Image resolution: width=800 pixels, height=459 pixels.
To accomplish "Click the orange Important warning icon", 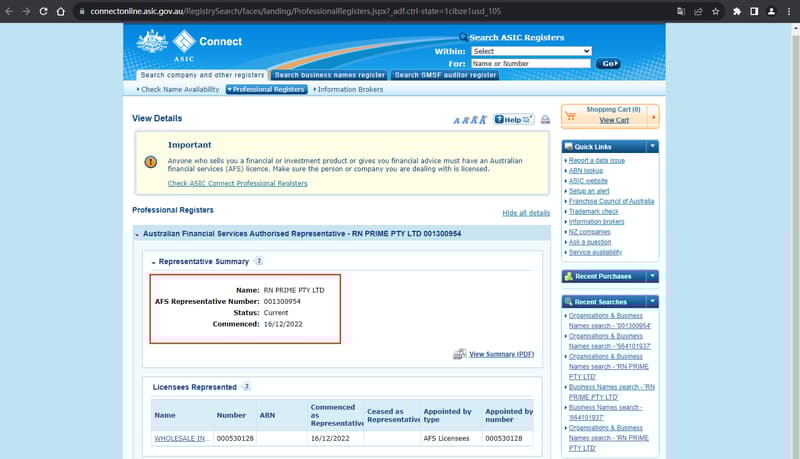I will coord(151,162).
